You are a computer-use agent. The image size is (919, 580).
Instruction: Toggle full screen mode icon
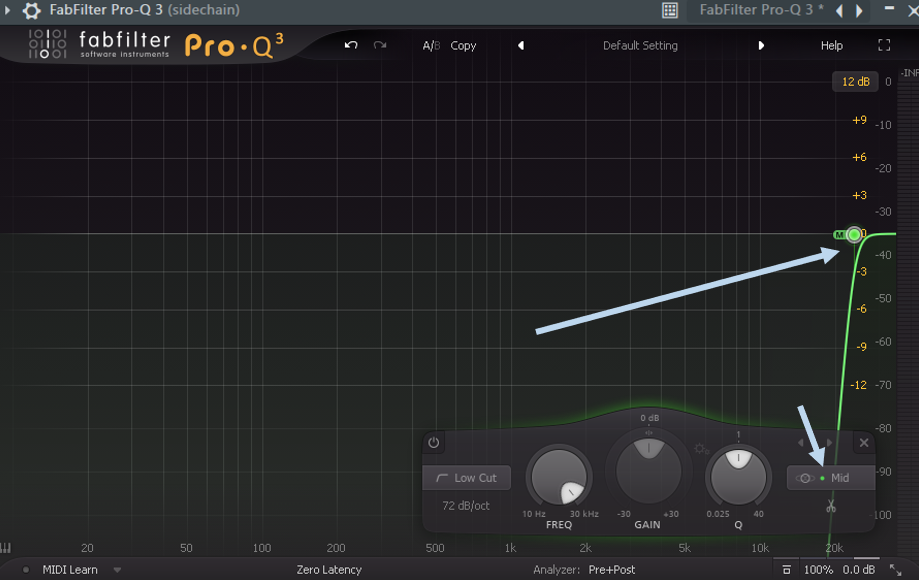(884, 45)
